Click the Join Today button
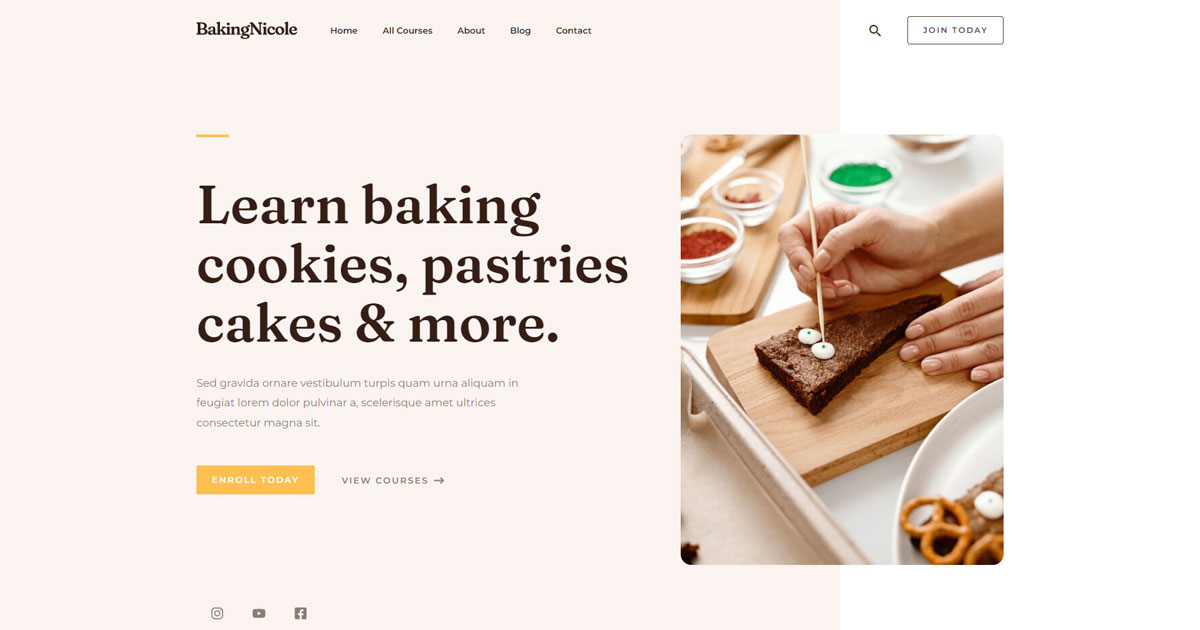This screenshot has height=630, width=1200. pyautogui.click(x=955, y=30)
